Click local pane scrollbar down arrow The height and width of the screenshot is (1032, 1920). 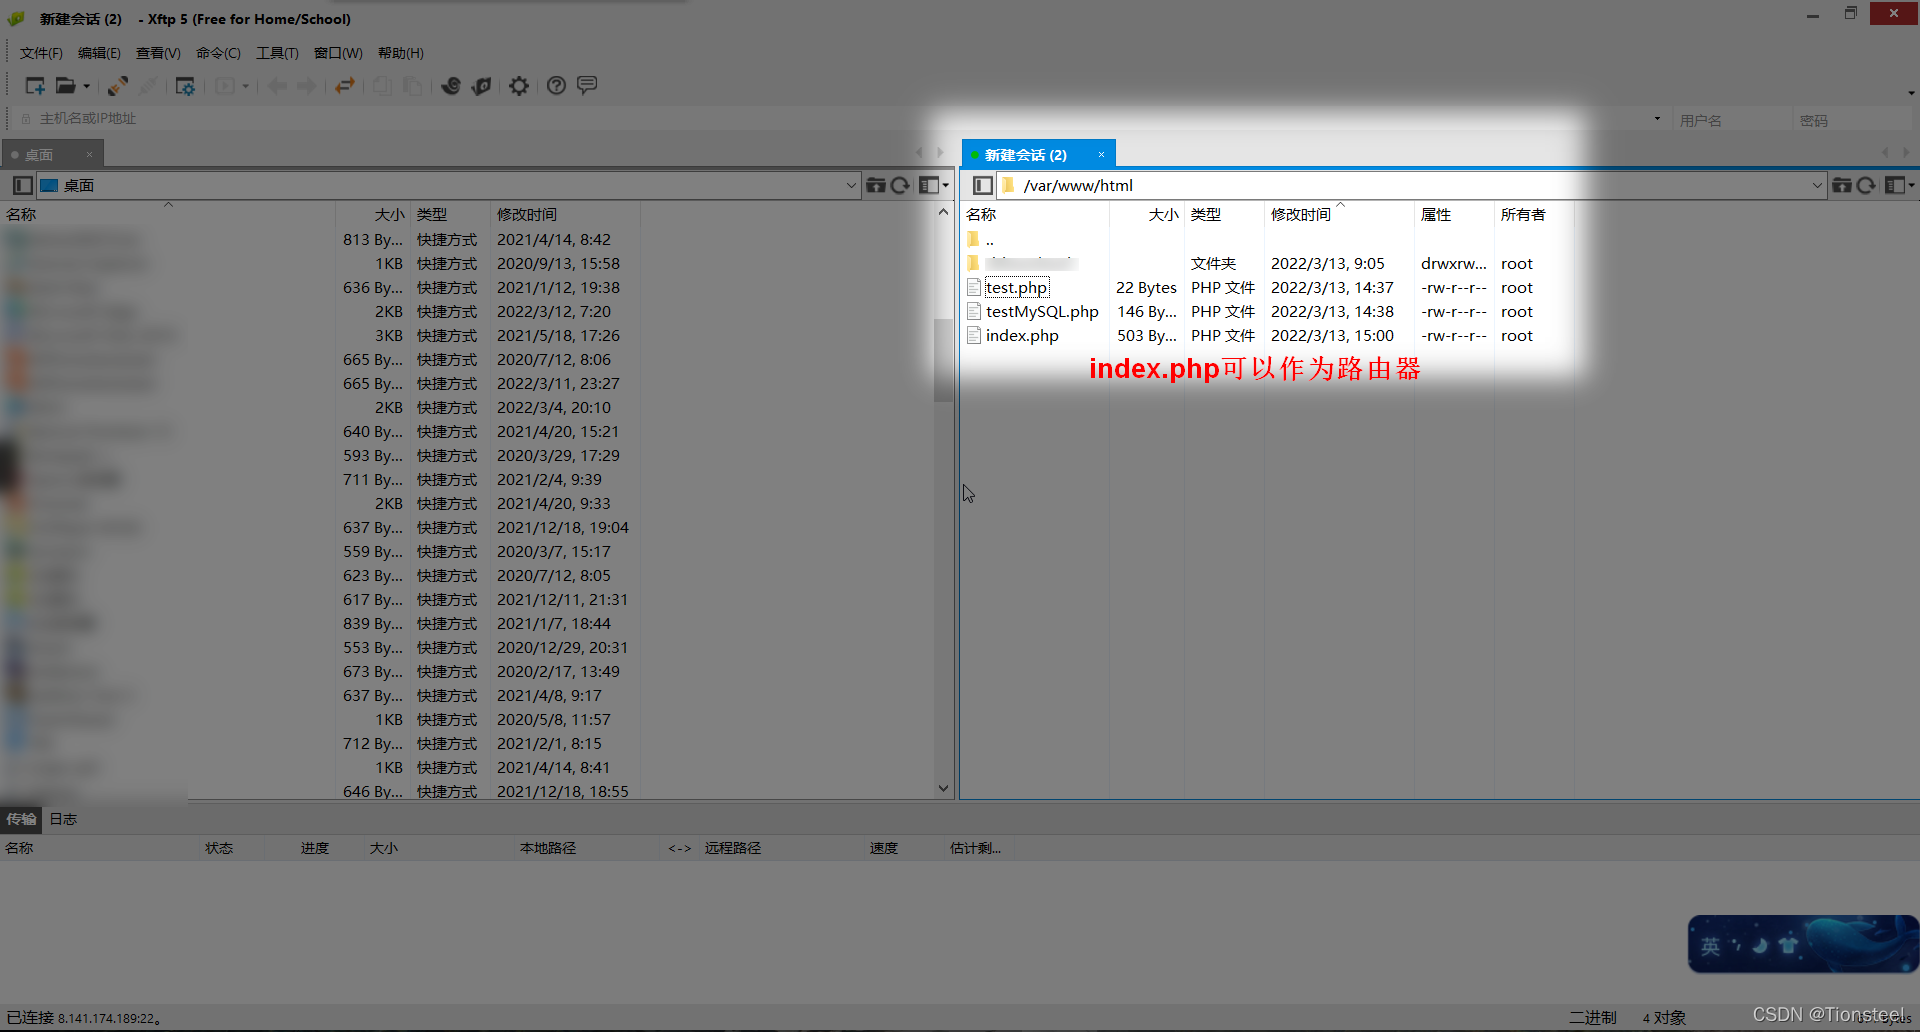click(x=943, y=788)
